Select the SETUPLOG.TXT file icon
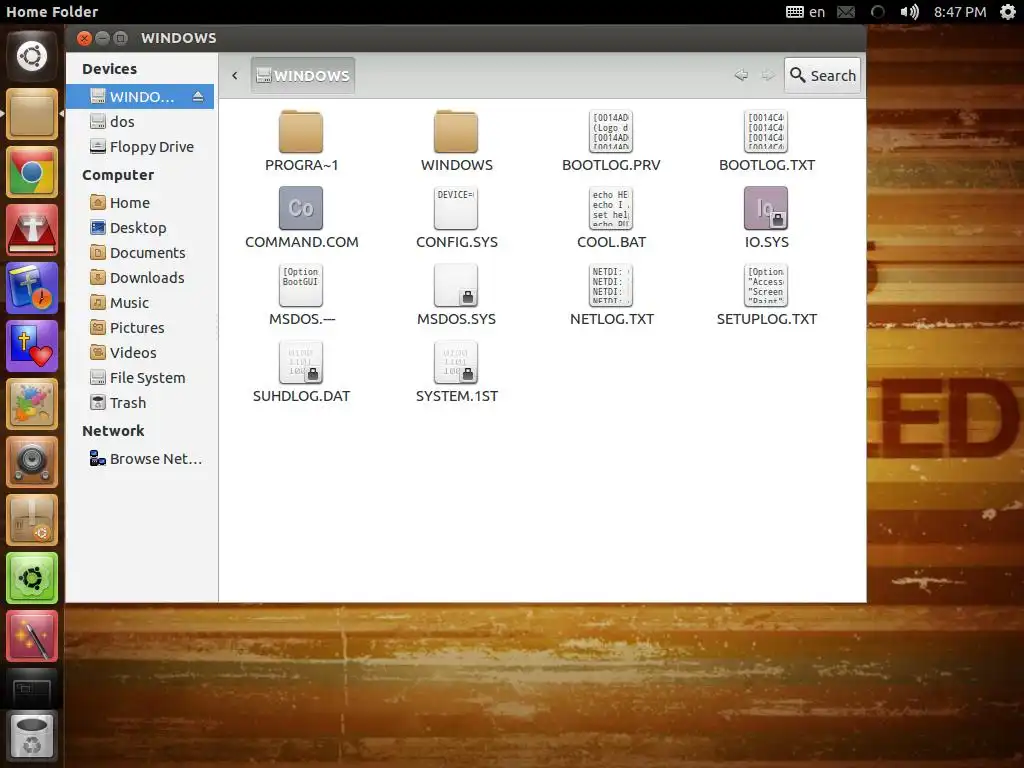 (x=766, y=285)
